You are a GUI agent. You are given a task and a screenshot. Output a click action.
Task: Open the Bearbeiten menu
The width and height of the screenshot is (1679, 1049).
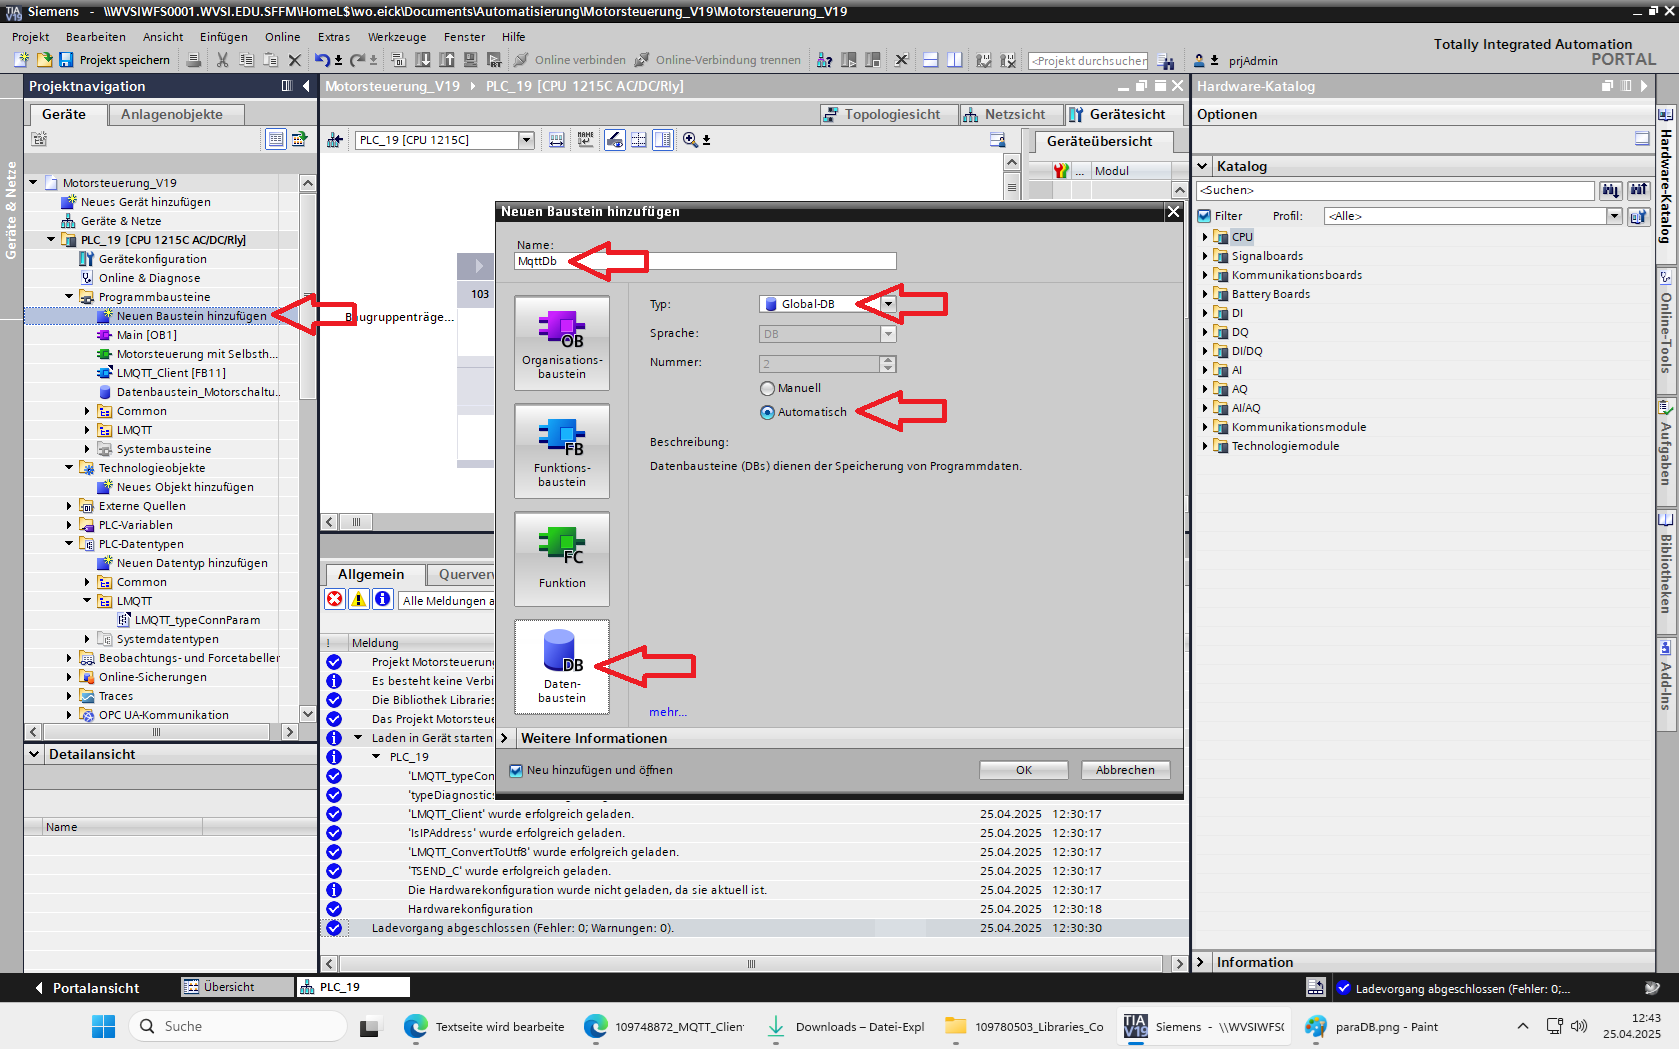pos(96,37)
